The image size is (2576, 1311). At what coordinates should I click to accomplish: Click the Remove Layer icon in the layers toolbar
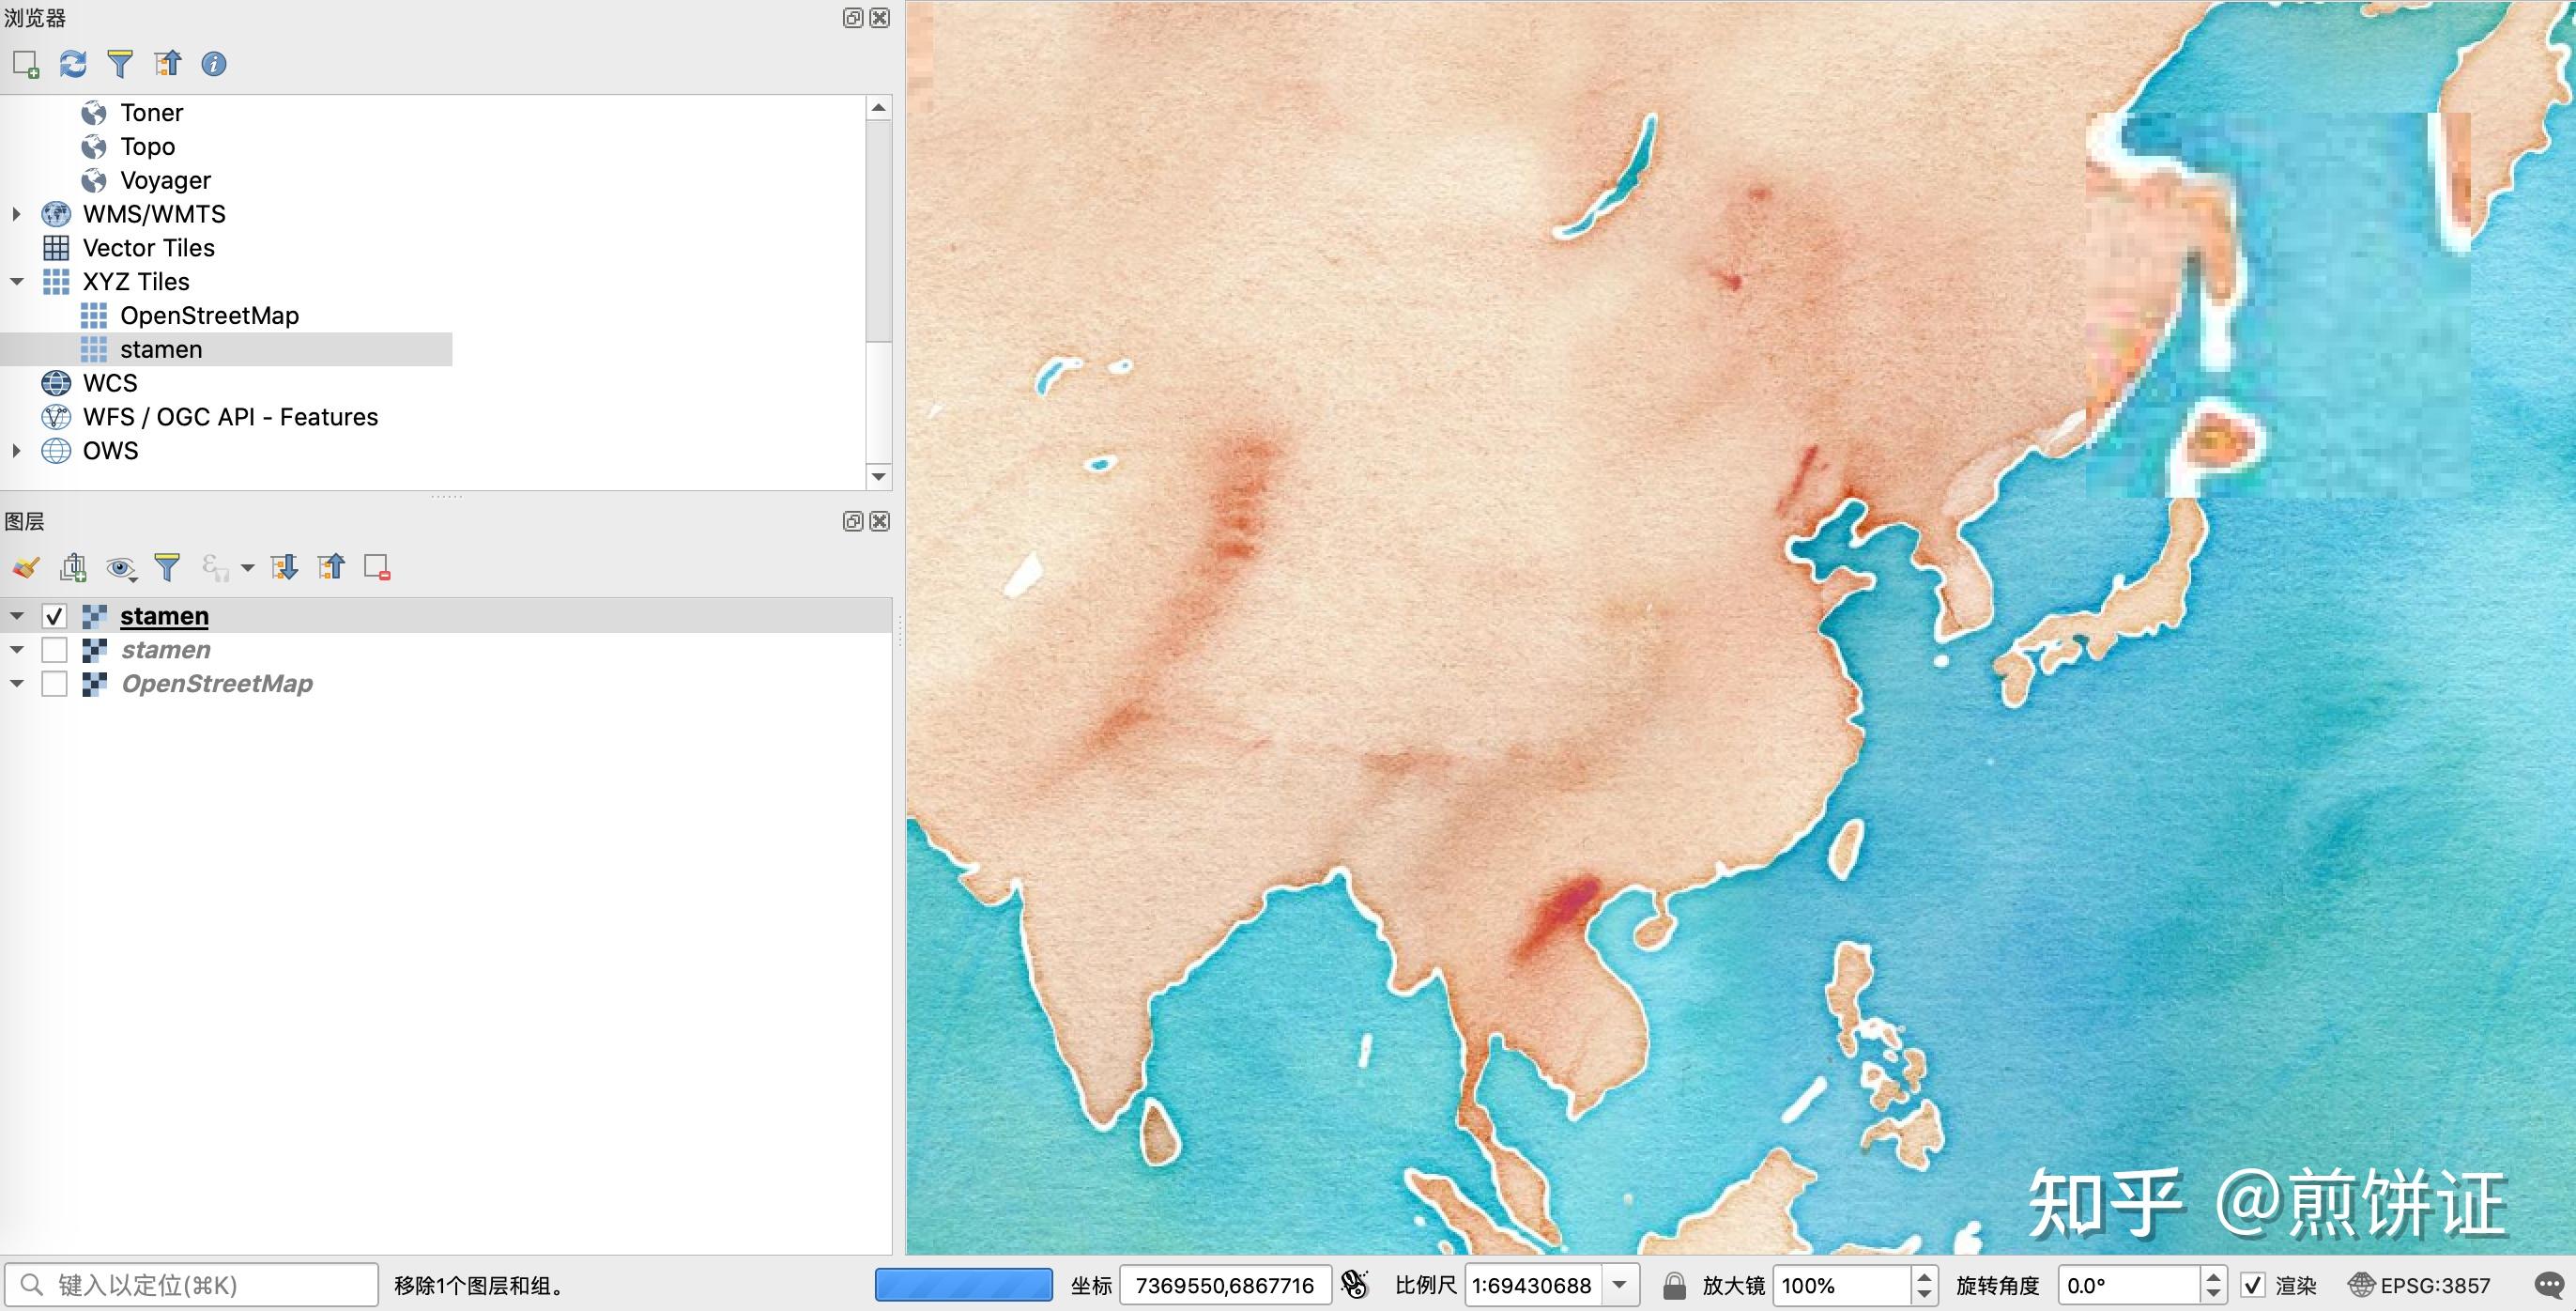[377, 568]
